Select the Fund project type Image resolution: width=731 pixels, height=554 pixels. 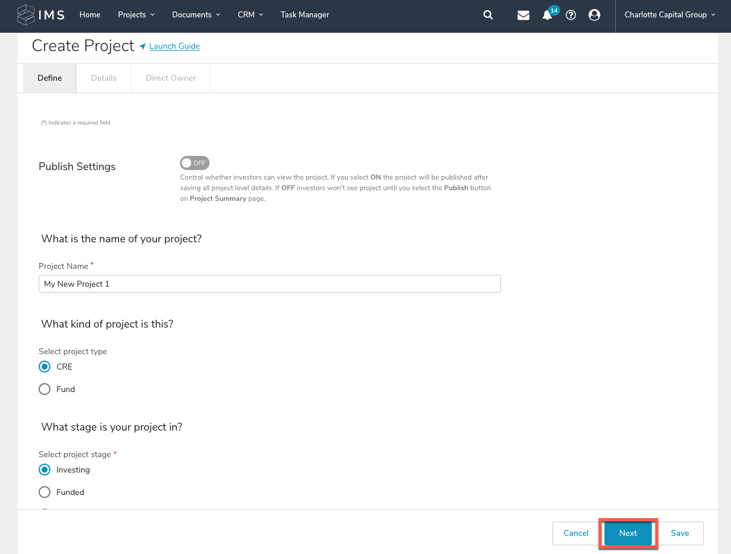(44, 389)
